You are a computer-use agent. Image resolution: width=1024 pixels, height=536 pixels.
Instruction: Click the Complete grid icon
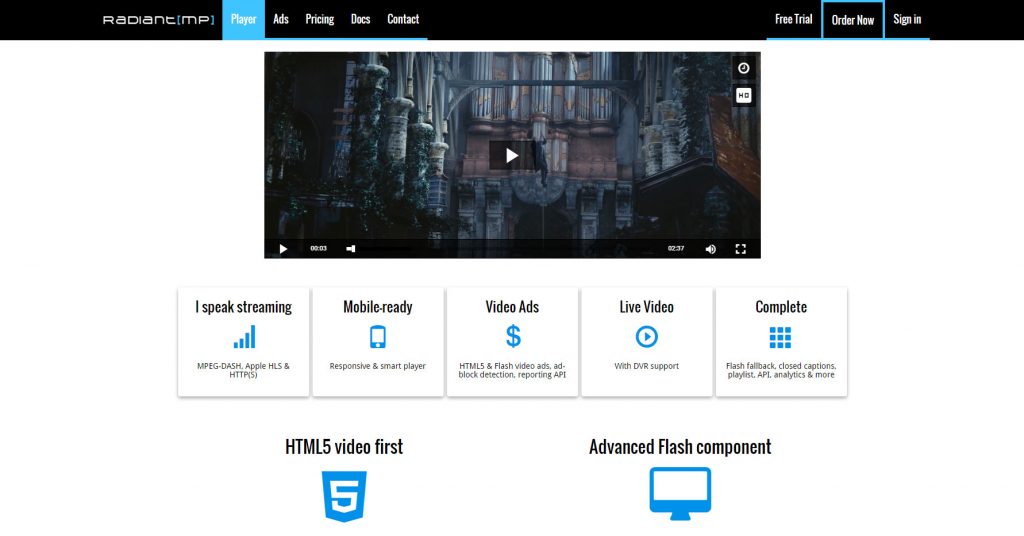[x=780, y=337]
